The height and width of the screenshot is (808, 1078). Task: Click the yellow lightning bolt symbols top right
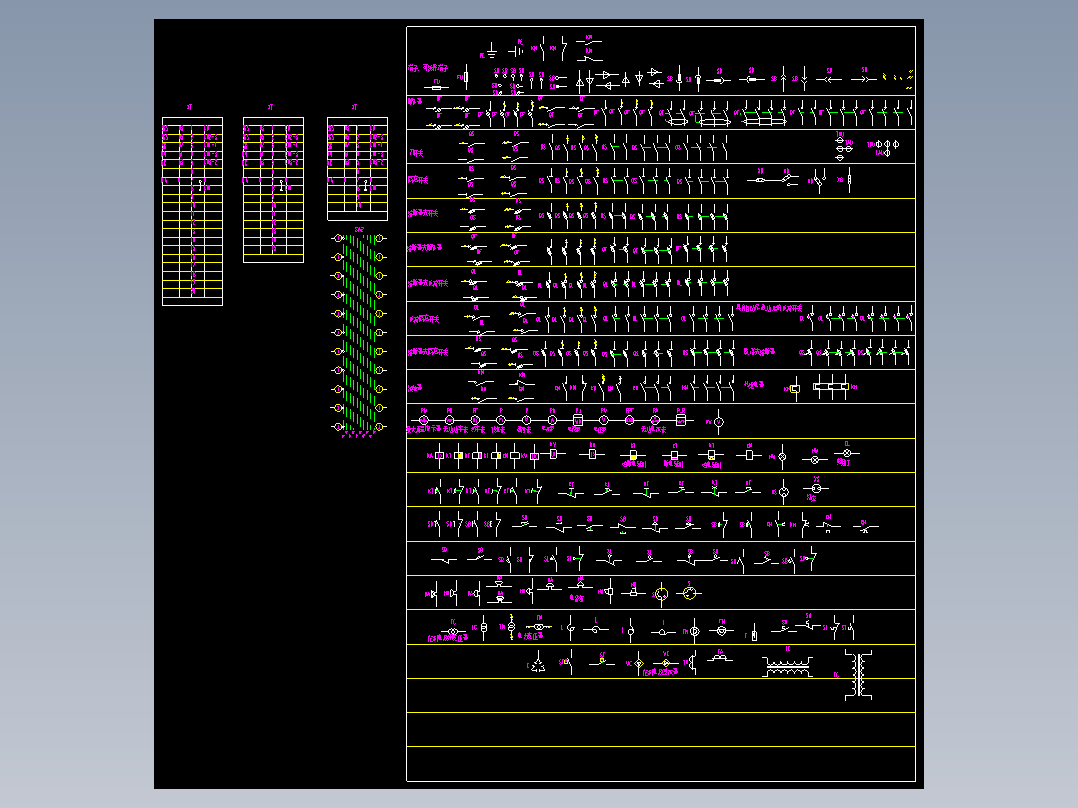tap(903, 79)
